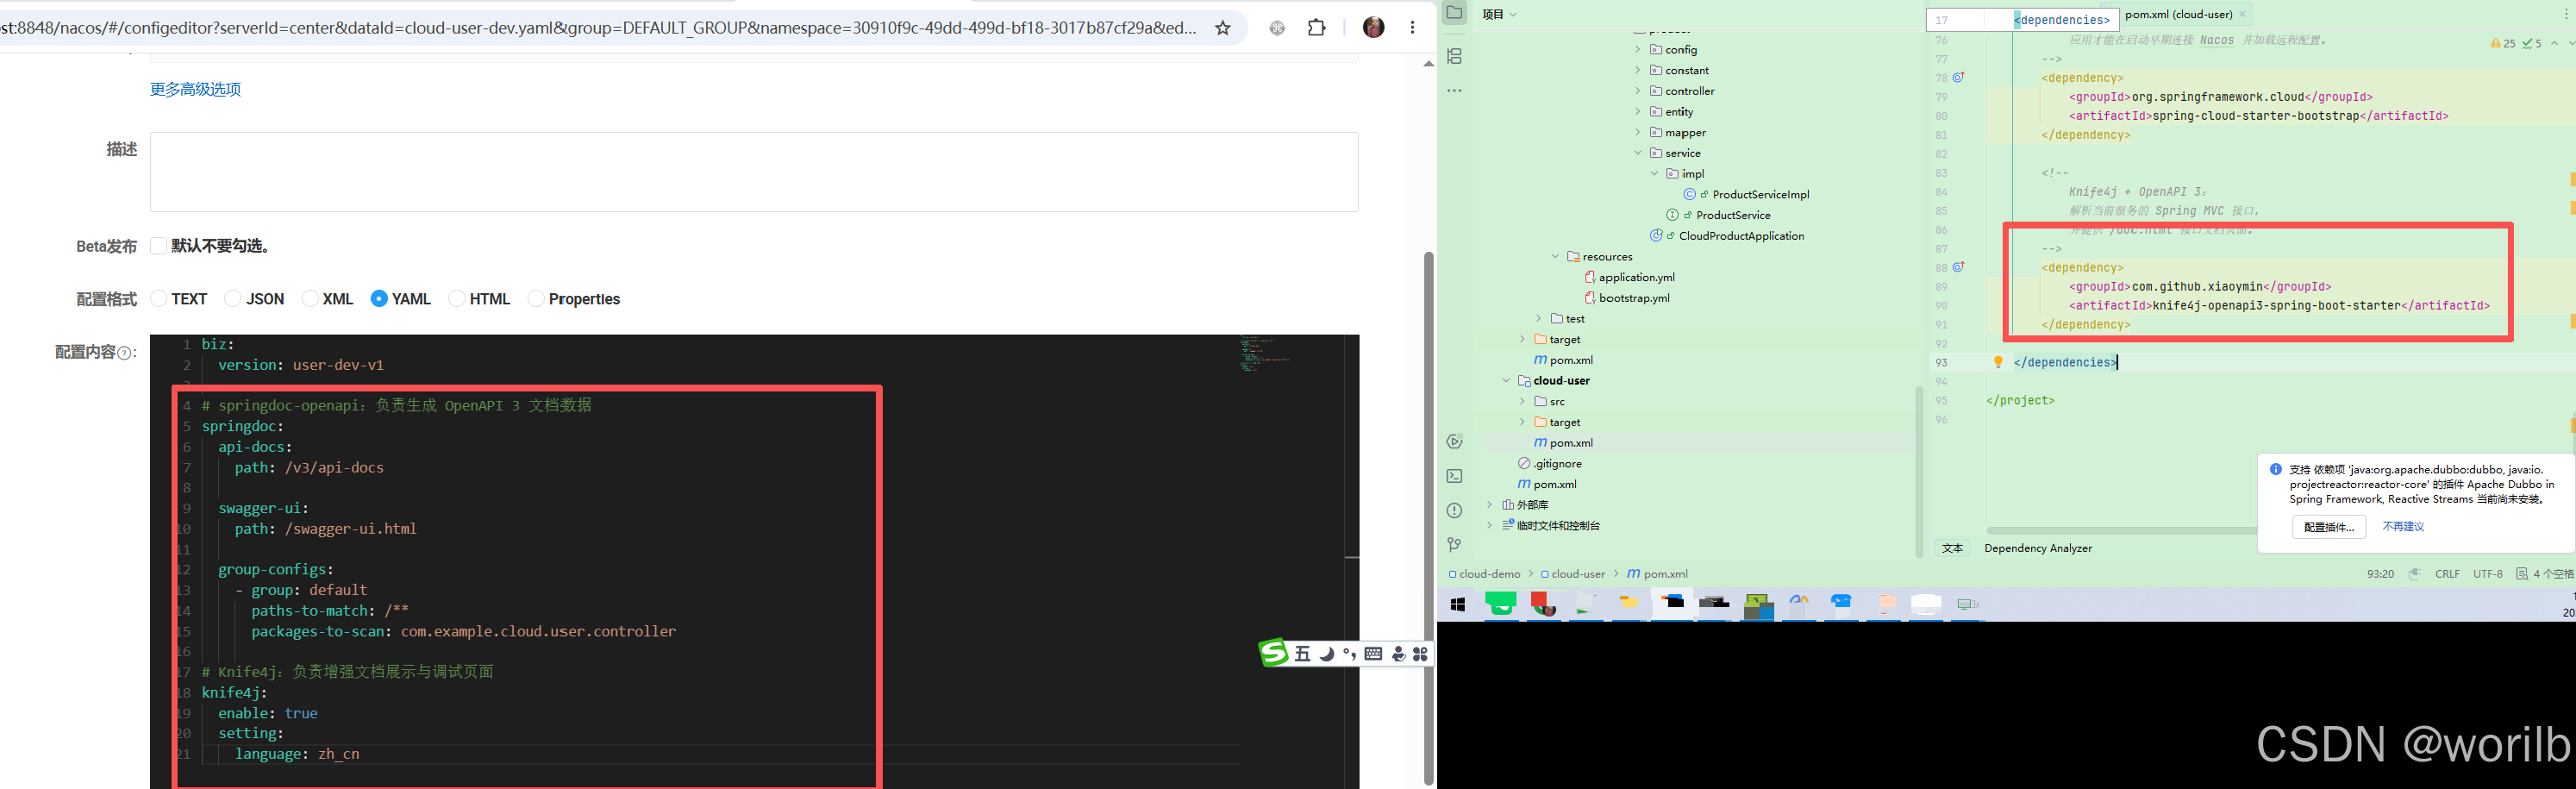Switch to the Dependency Analyzer tab
This screenshot has height=789, width=2576.
click(x=2038, y=548)
